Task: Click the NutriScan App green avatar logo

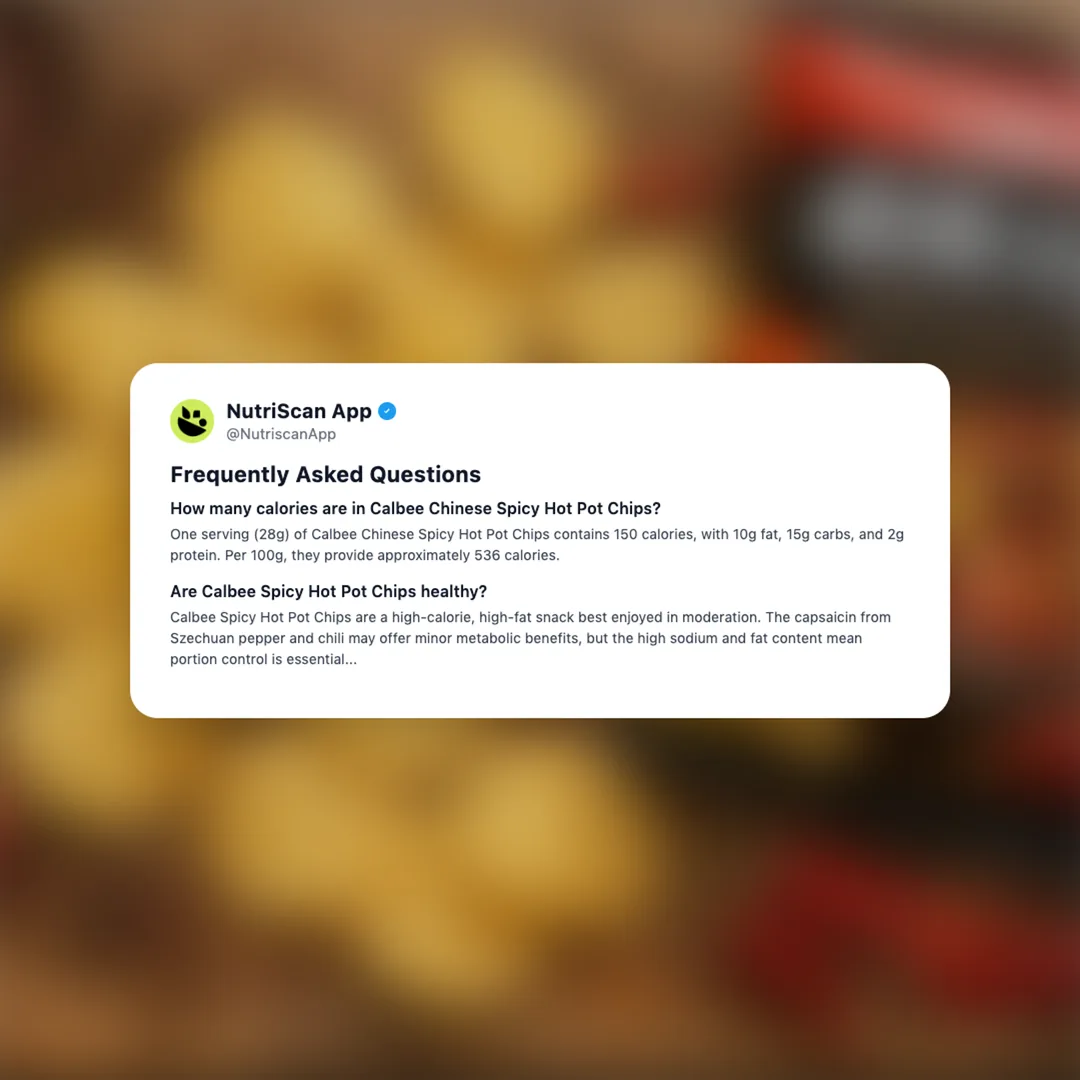Action: [x=192, y=421]
